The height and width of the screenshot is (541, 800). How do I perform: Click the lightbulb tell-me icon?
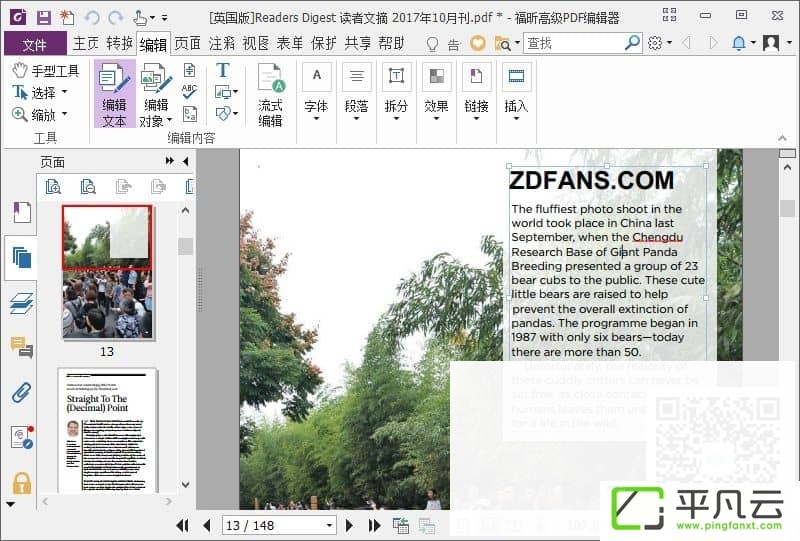click(x=432, y=44)
